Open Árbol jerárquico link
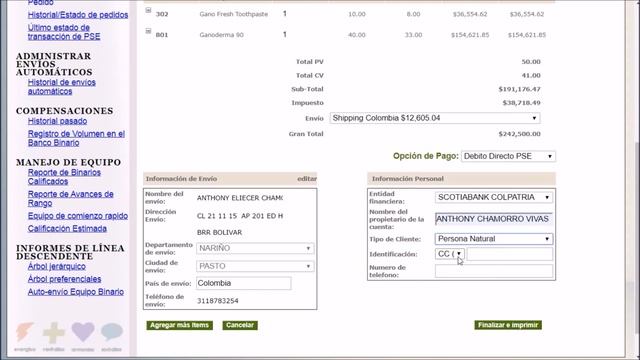 (x=57, y=267)
